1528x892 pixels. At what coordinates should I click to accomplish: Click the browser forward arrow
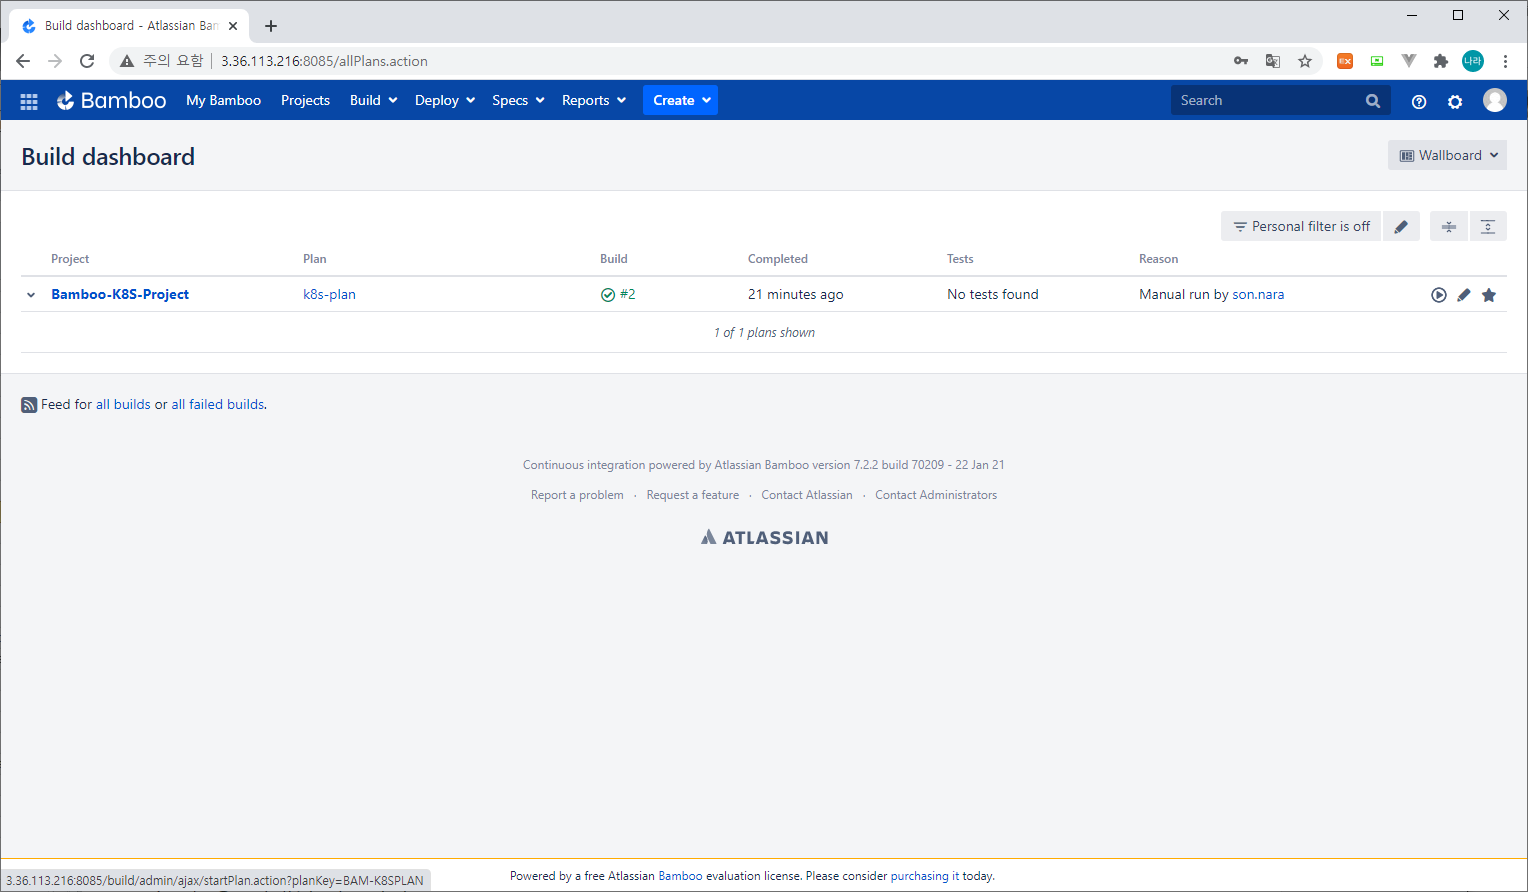55,61
